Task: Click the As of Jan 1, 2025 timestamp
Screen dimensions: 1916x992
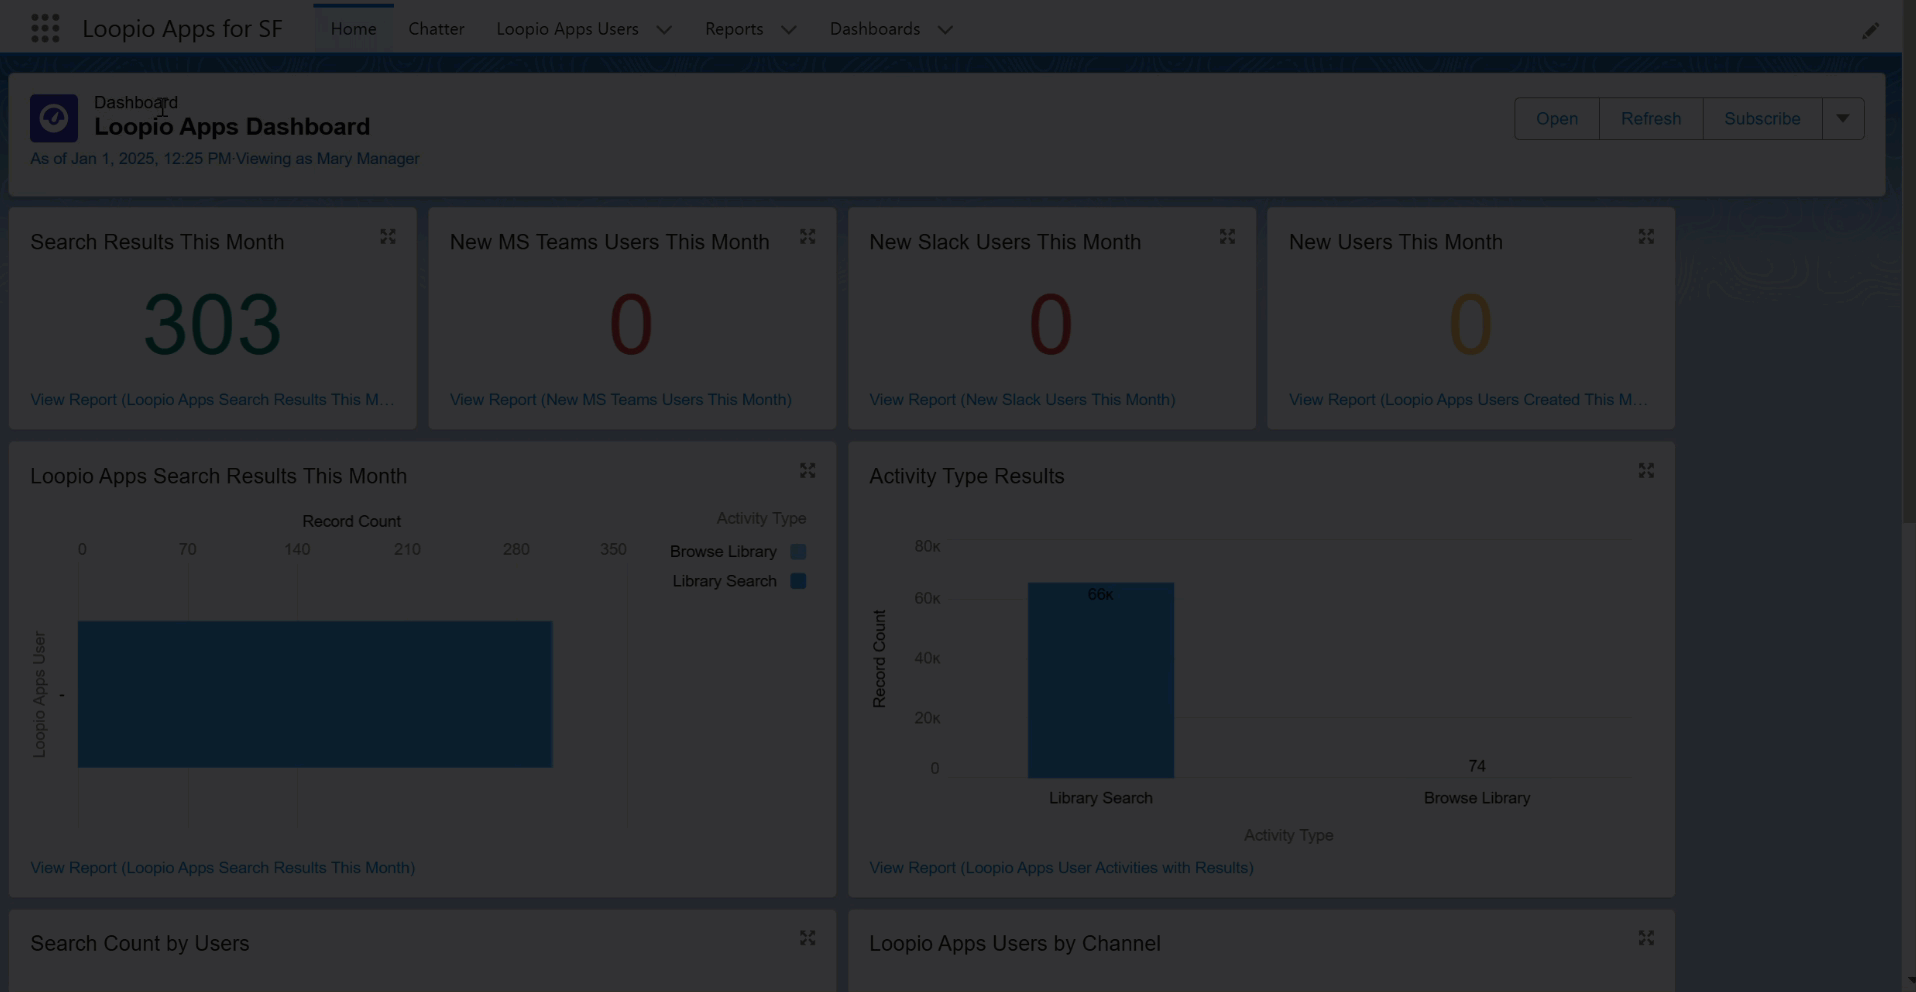Action: (130, 158)
